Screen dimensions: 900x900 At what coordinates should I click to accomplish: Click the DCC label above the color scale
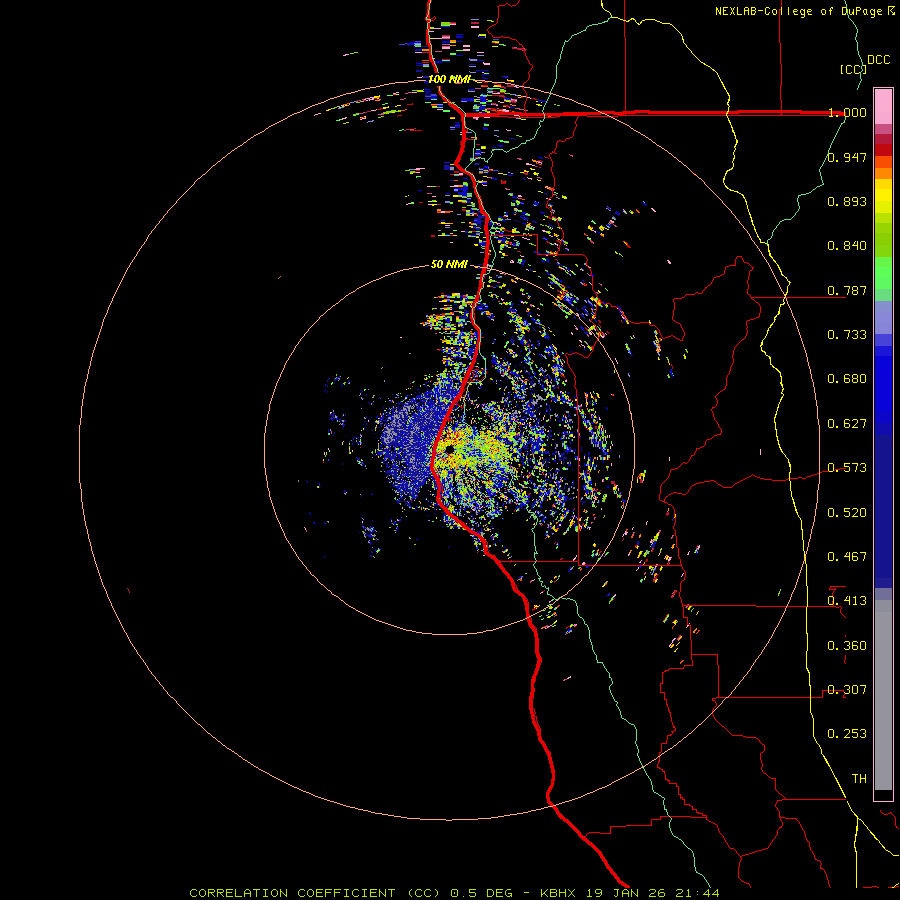[x=879, y=60]
